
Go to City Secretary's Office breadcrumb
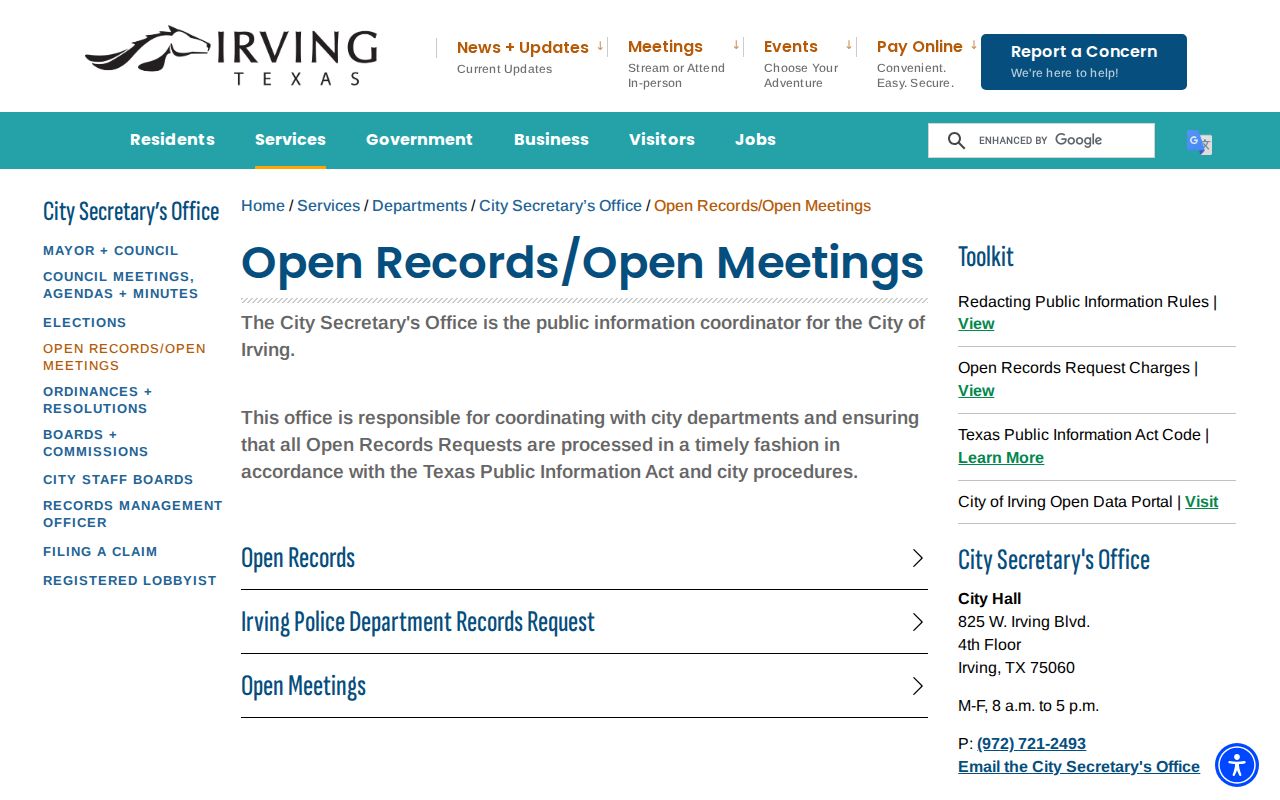tap(560, 206)
